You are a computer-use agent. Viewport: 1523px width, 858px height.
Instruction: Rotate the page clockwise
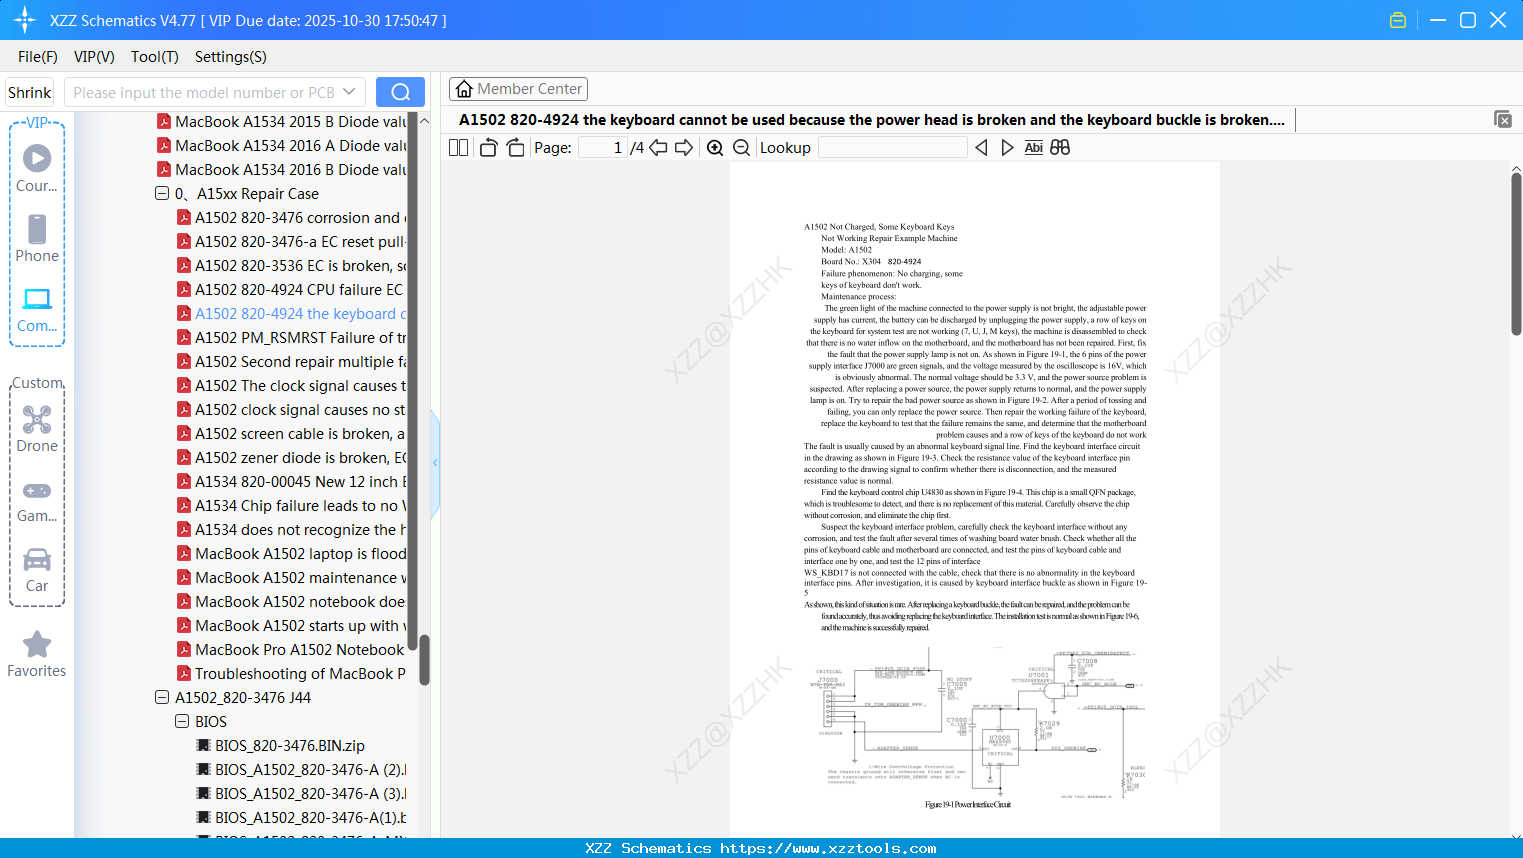(x=515, y=147)
